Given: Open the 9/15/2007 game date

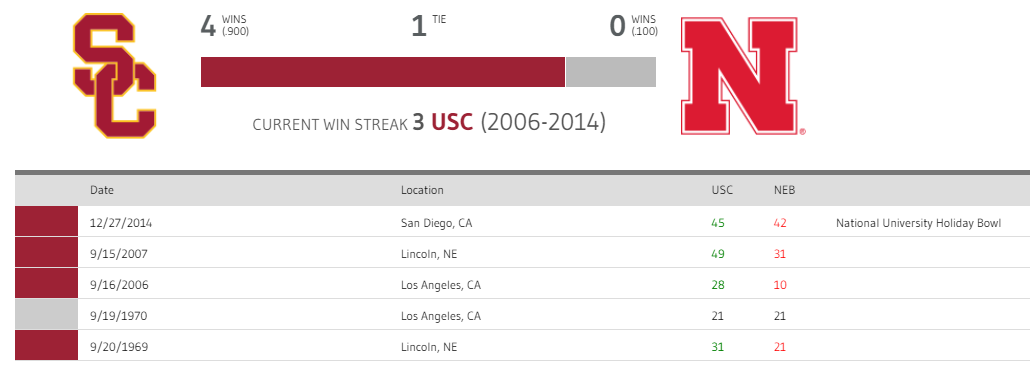Looking at the screenshot, I should tap(119, 254).
